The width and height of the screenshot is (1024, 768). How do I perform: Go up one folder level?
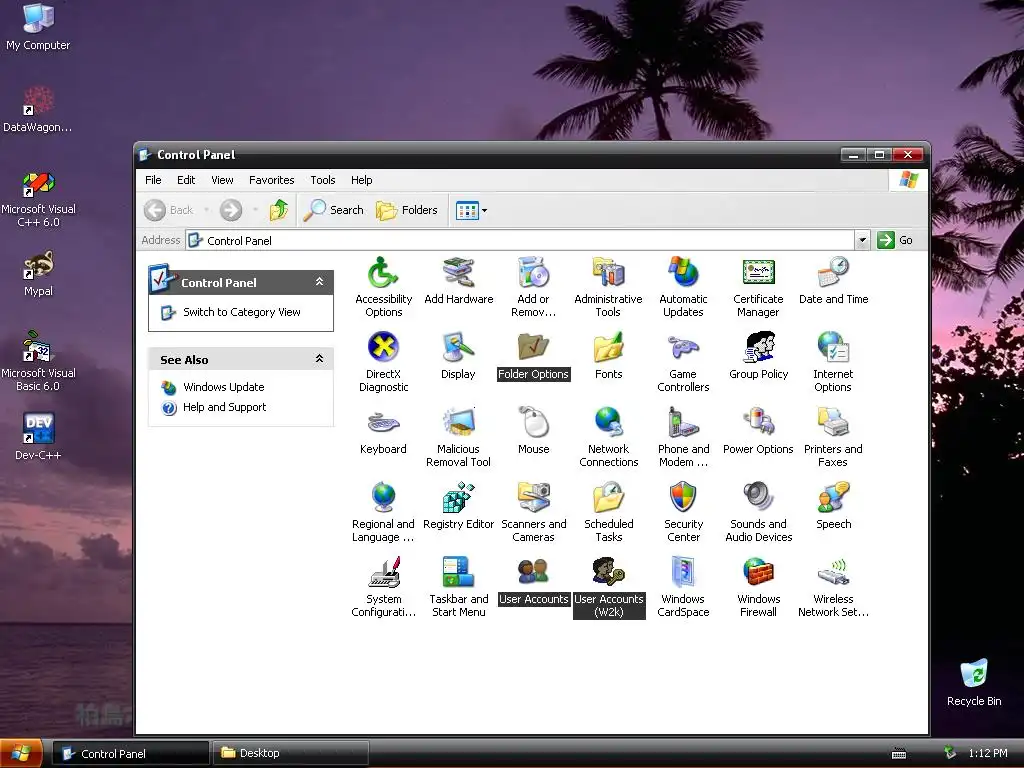pyautogui.click(x=279, y=210)
